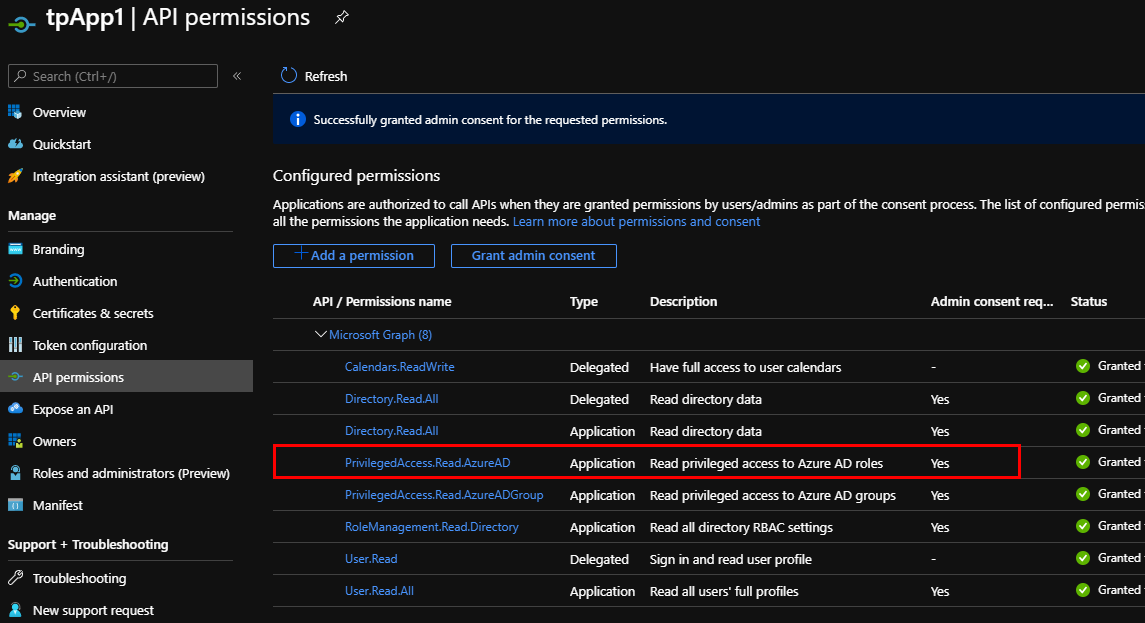Open the PrivilegedAccess.Read.AzureAD permission link

point(428,463)
